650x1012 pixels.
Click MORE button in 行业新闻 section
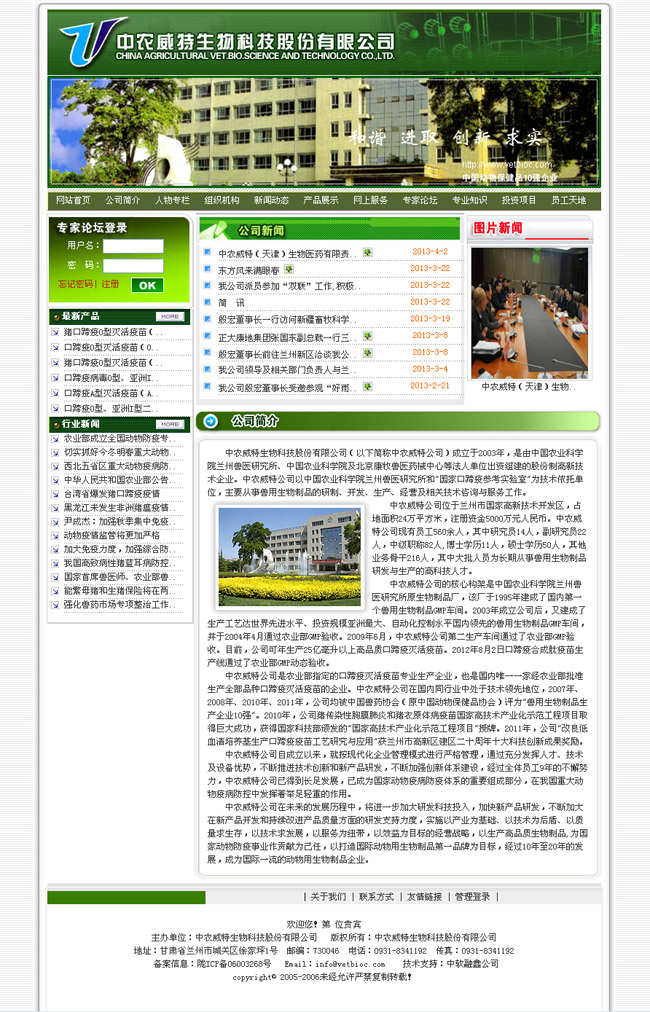(x=170, y=425)
